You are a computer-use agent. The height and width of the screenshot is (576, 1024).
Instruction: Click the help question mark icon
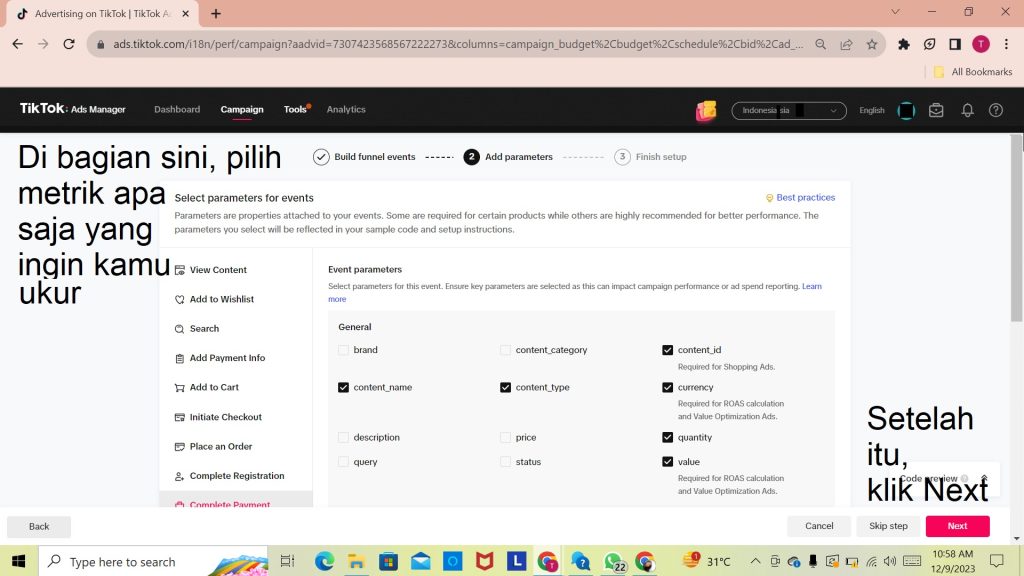click(x=996, y=110)
